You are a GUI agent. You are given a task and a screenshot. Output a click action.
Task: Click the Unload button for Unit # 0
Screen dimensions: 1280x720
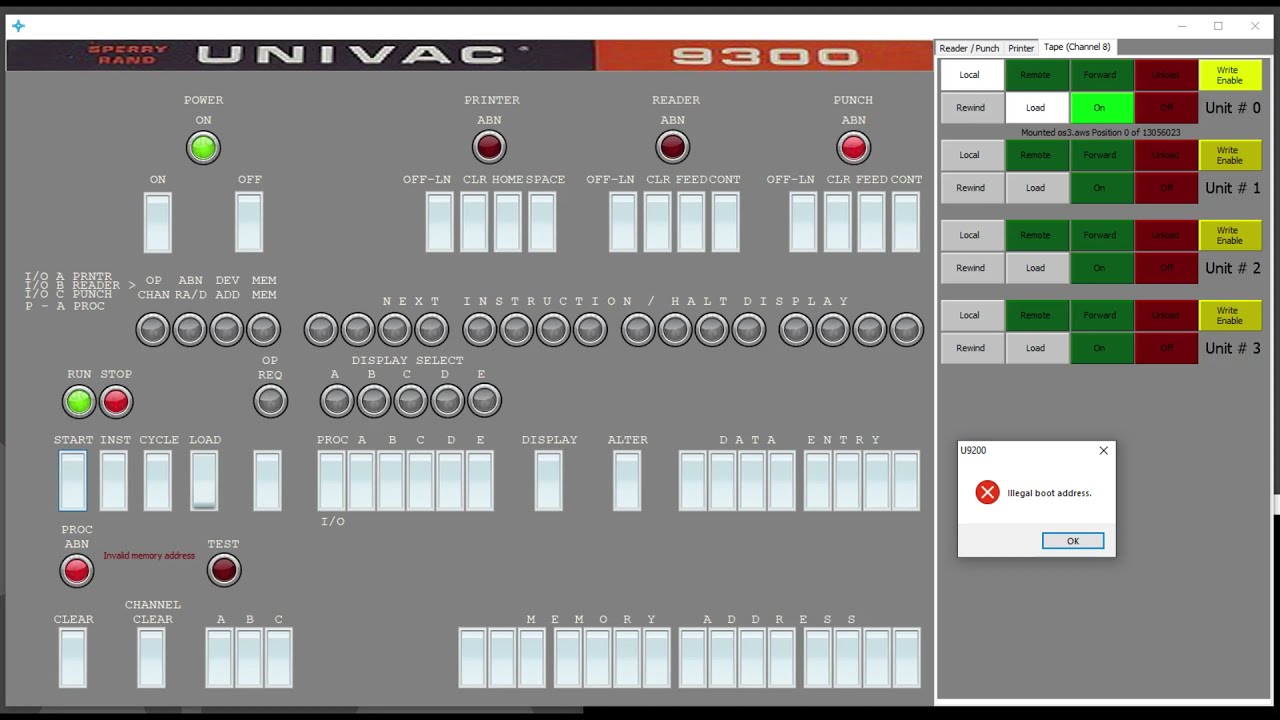1165,75
